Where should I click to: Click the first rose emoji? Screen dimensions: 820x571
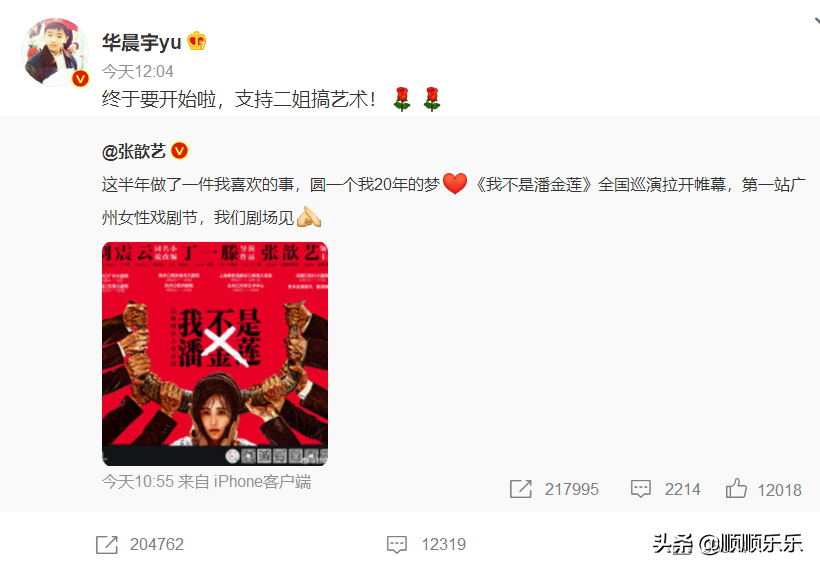click(x=402, y=99)
